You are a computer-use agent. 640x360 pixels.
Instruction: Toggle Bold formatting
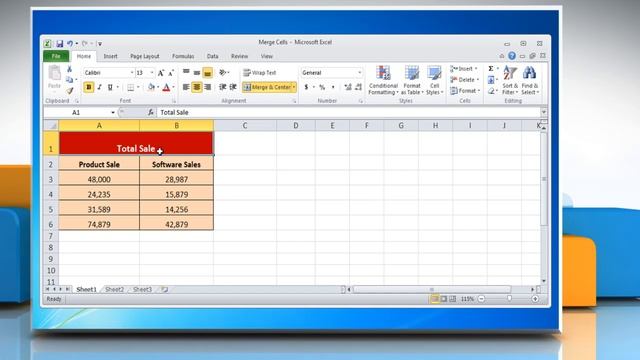tap(89, 87)
